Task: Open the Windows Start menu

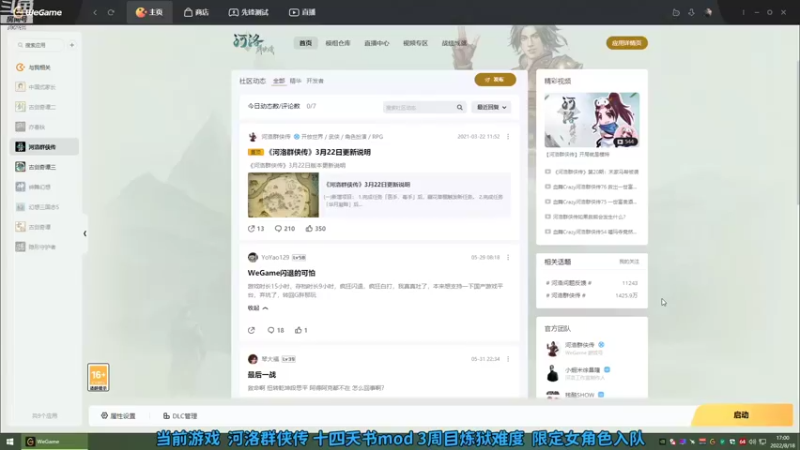Action: click(10, 442)
